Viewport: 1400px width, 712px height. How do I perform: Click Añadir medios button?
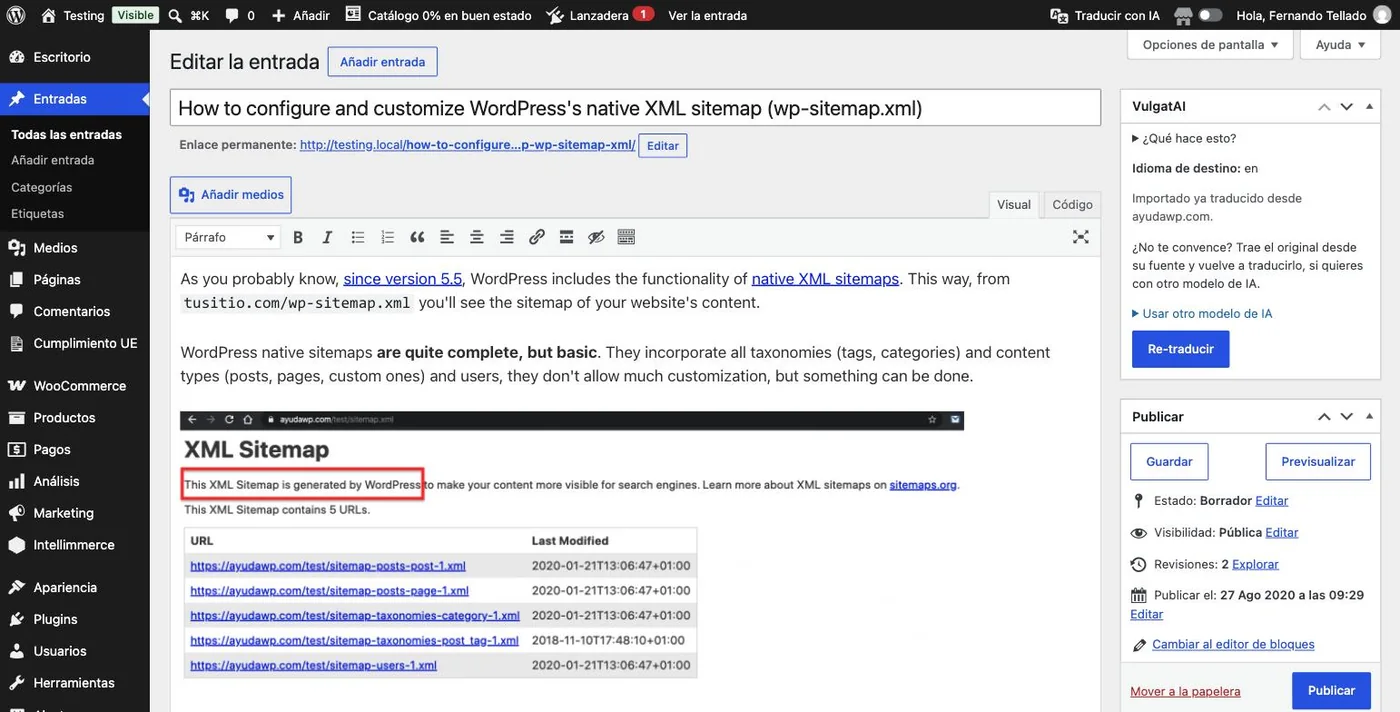(x=231, y=195)
